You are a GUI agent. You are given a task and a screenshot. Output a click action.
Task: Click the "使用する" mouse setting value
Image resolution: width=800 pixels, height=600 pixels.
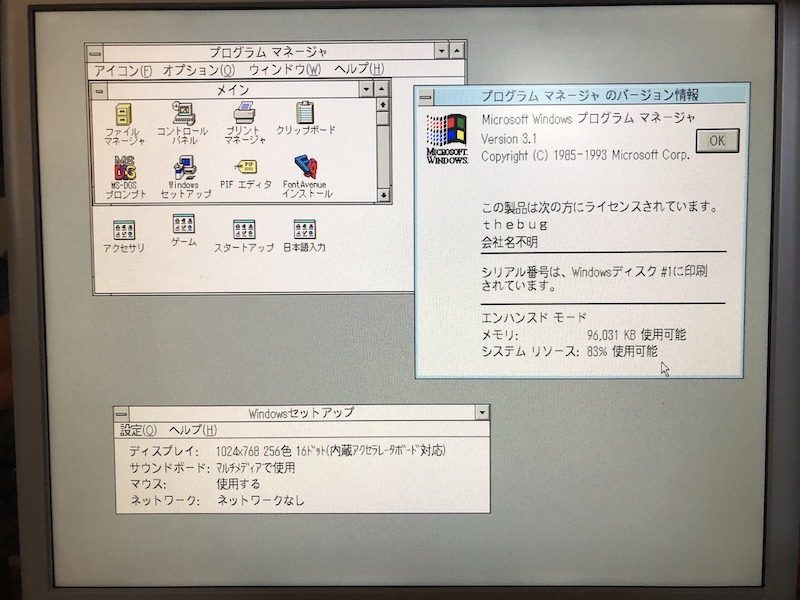point(238,484)
